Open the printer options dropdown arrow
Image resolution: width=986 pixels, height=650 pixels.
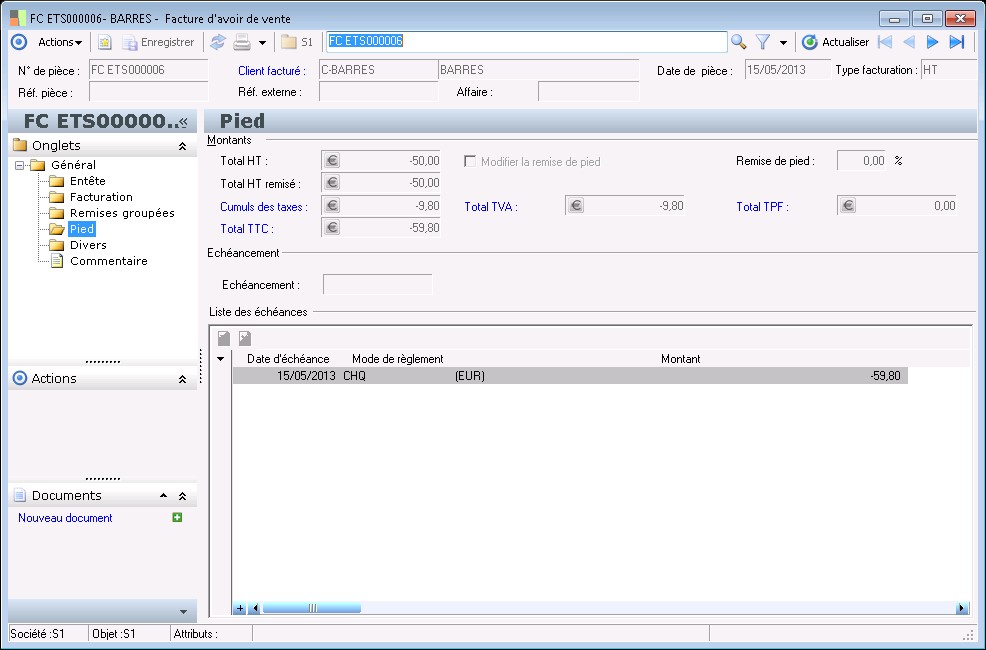point(262,43)
